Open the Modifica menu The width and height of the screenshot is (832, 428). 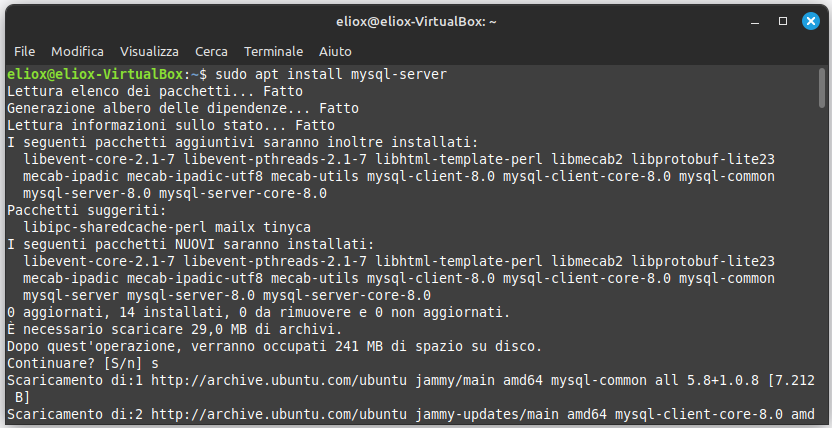click(x=77, y=51)
